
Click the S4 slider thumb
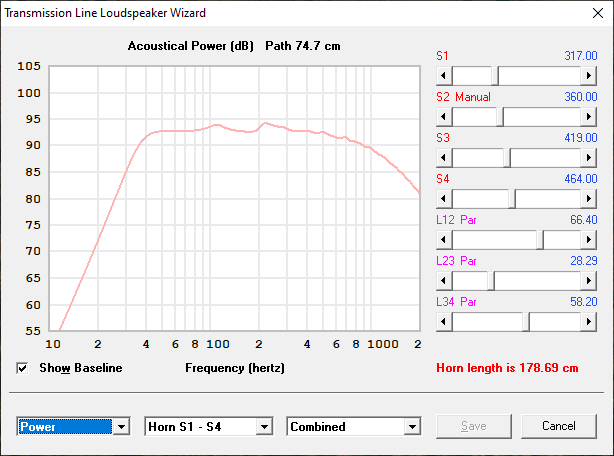512,199
